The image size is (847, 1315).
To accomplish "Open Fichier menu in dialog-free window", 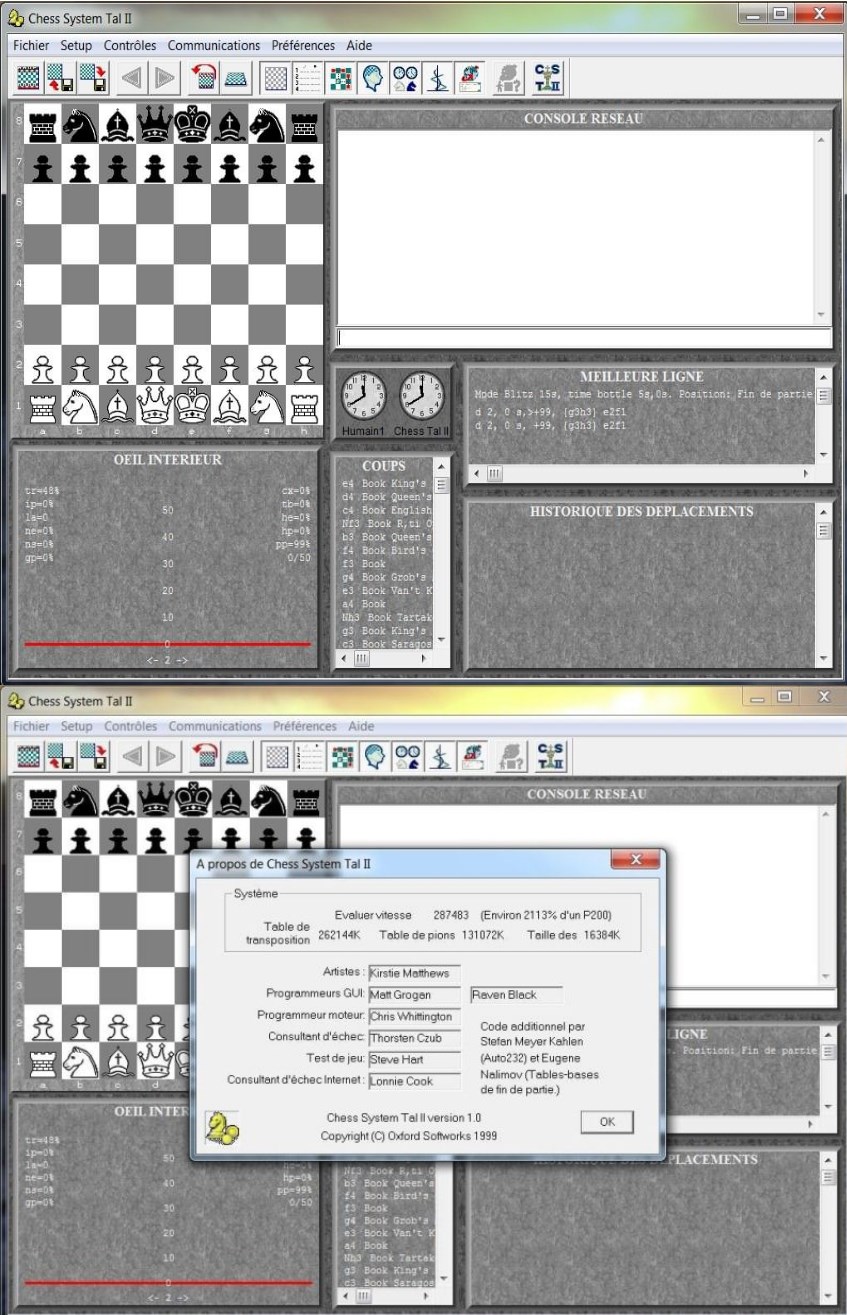I will 32,45.
